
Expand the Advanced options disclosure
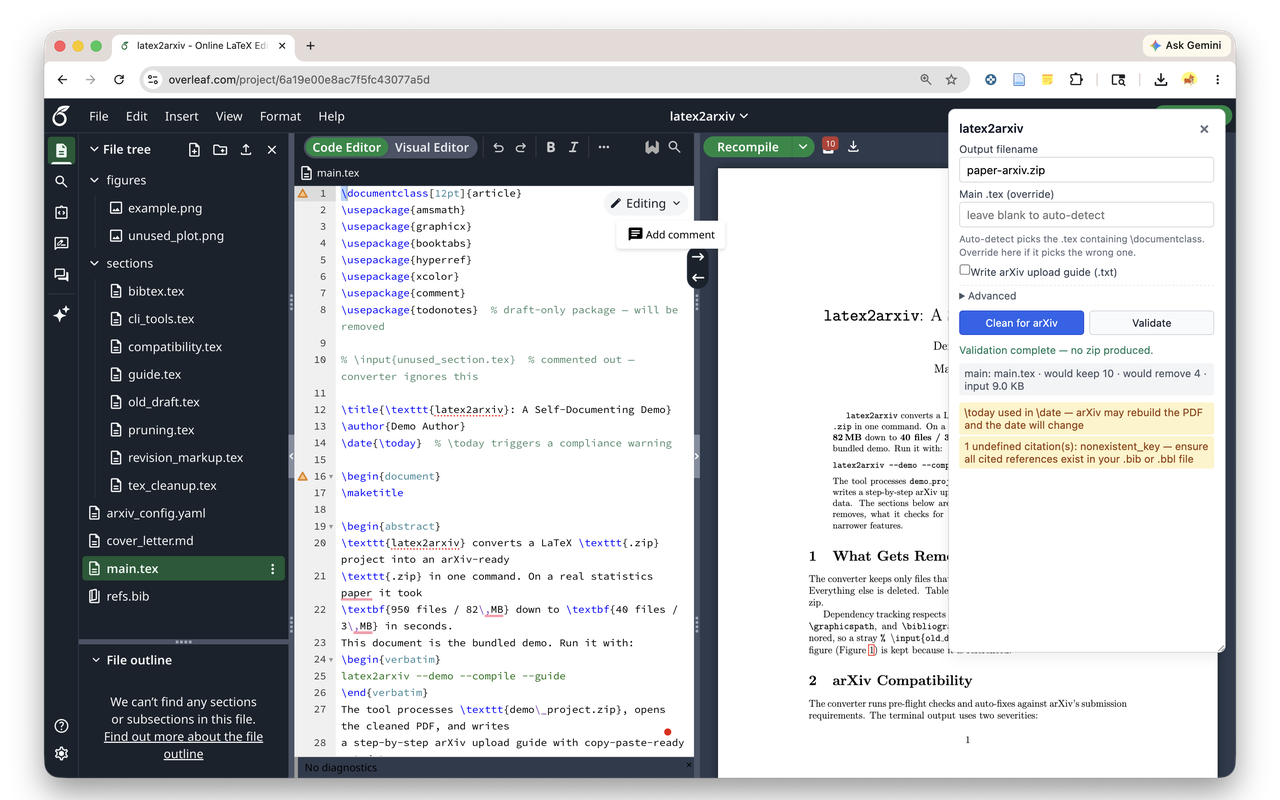click(987, 296)
